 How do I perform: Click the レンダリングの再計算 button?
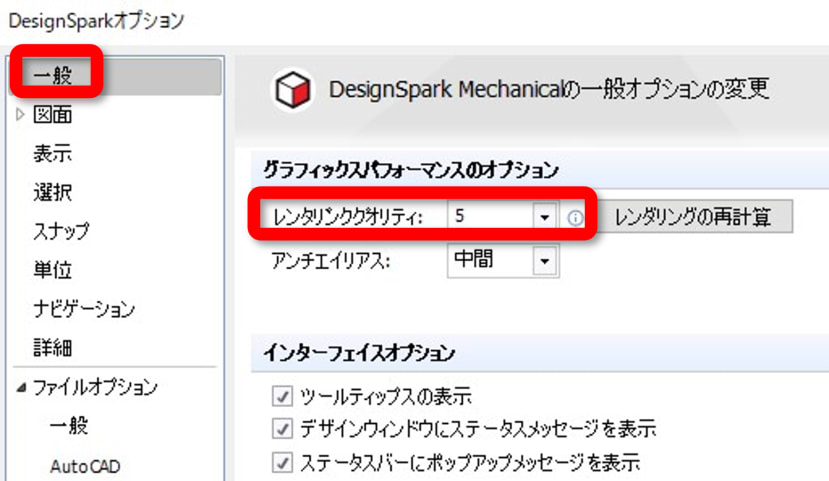pos(694,217)
